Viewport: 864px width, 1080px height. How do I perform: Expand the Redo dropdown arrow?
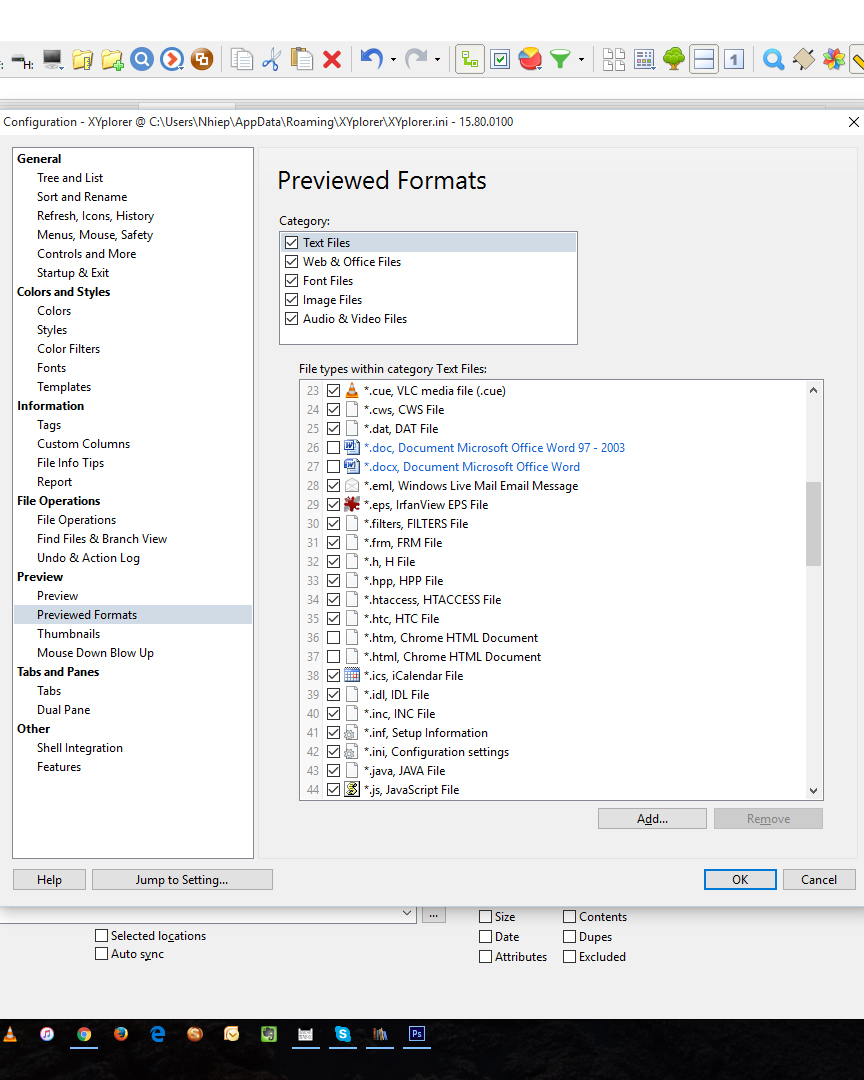tap(437, 60)
